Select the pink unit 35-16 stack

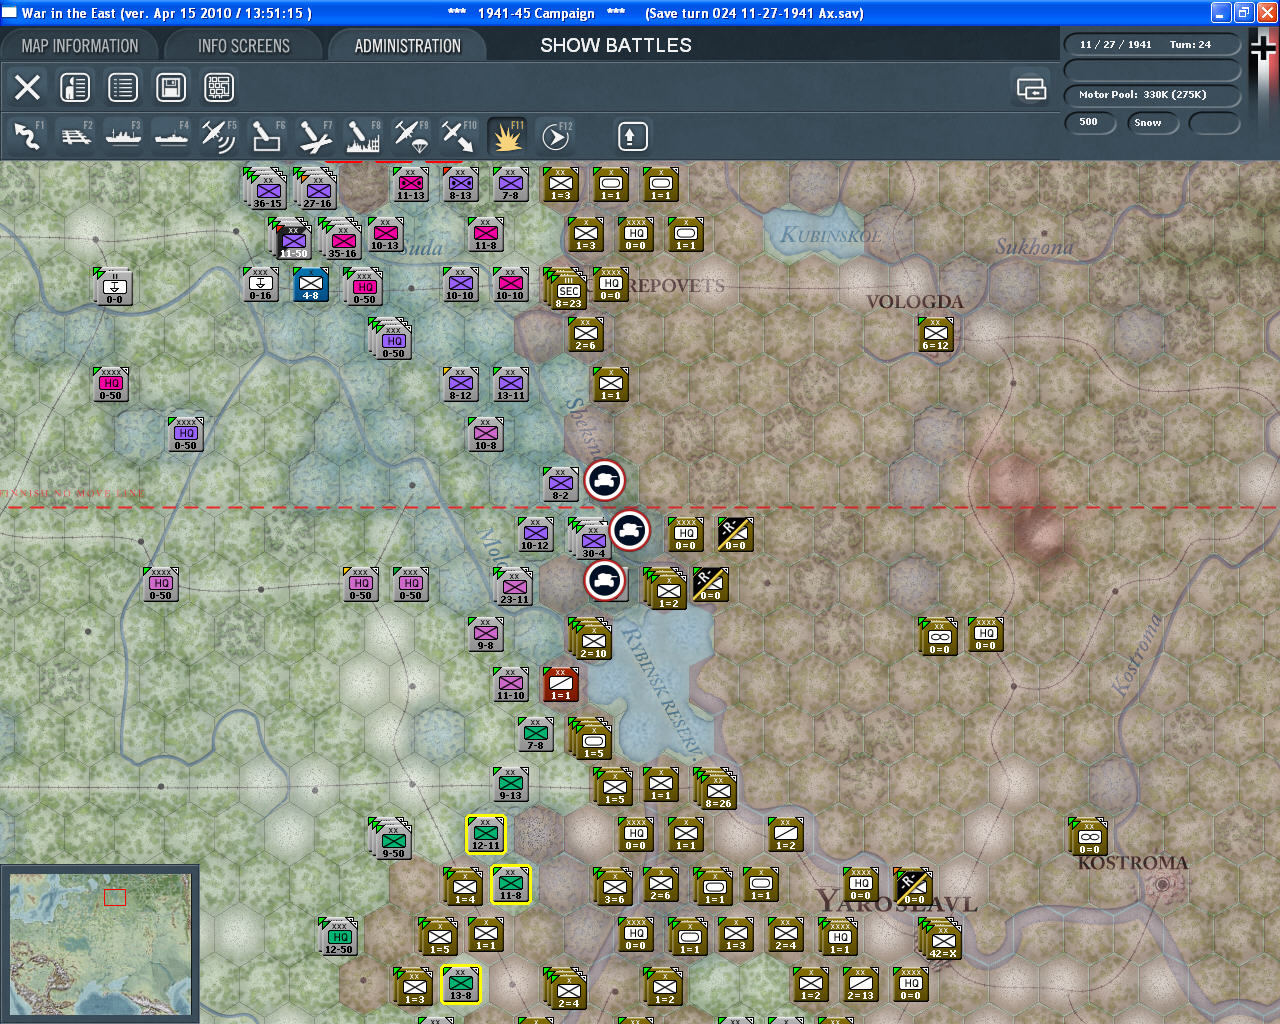tap(342, 240)
